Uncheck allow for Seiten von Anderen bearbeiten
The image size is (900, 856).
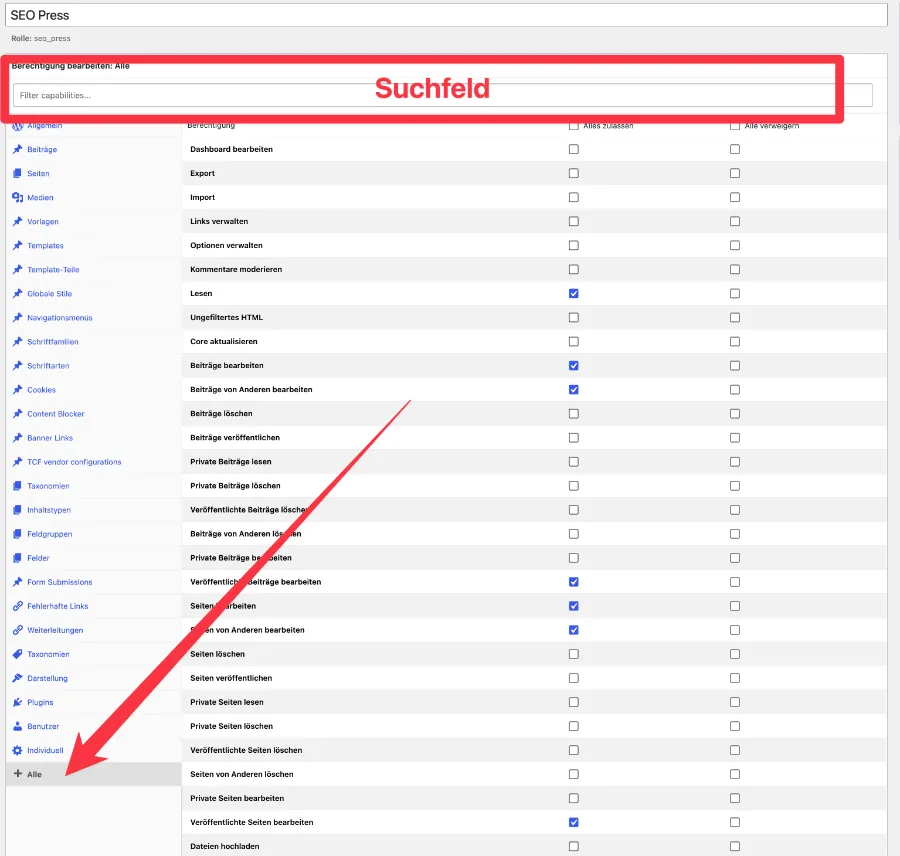pos(573,630)
